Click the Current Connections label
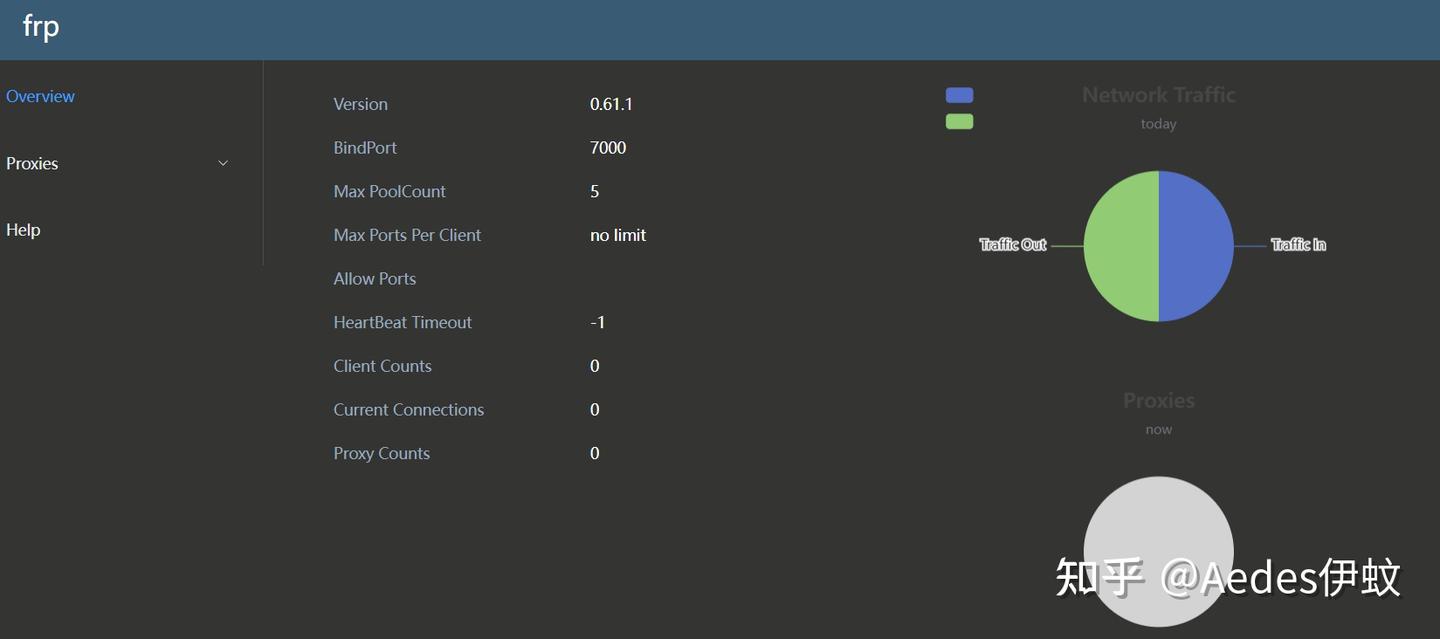The width and height of the screenshot is (1440, 639). point(409,410)
